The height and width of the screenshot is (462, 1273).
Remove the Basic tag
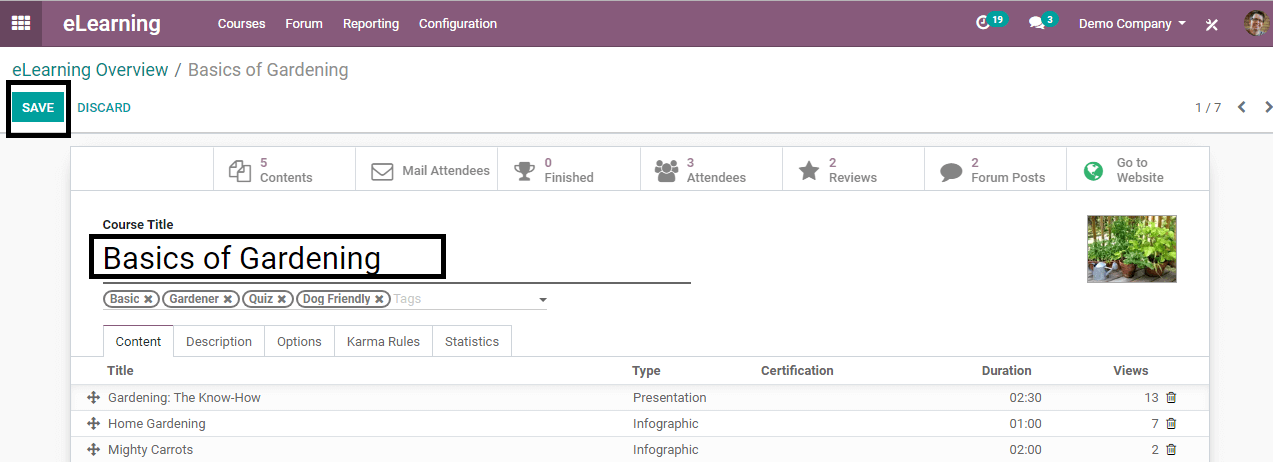148,299
